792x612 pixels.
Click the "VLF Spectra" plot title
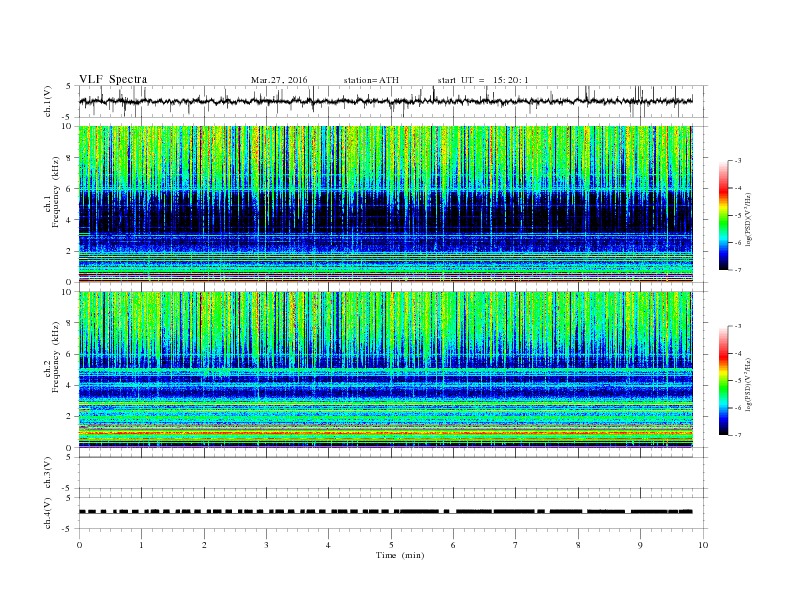(x=113, y=79)
